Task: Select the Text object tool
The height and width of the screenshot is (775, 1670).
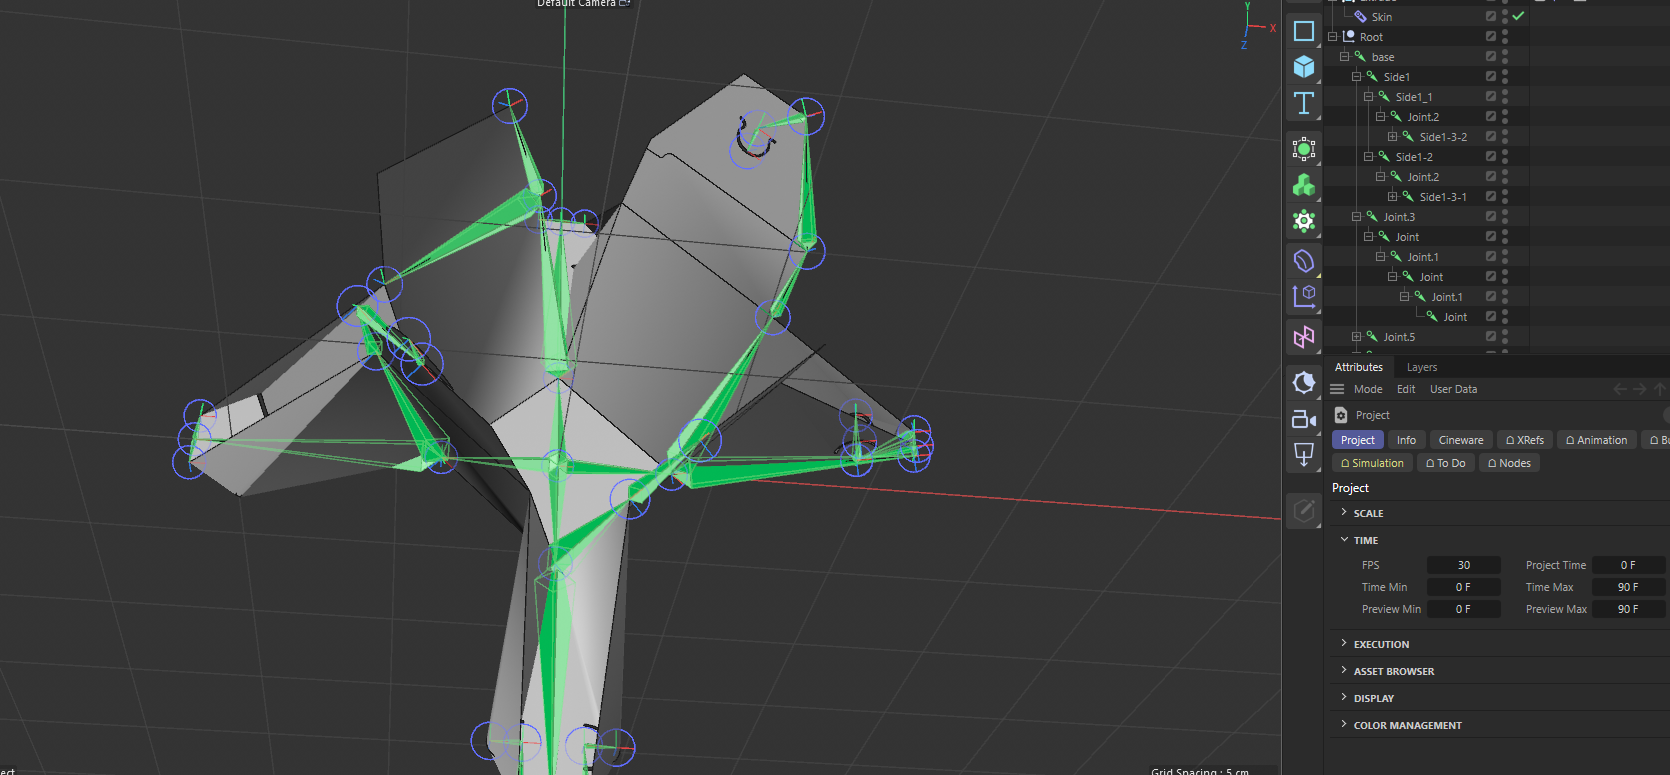Action: [x=1304, y=103]
